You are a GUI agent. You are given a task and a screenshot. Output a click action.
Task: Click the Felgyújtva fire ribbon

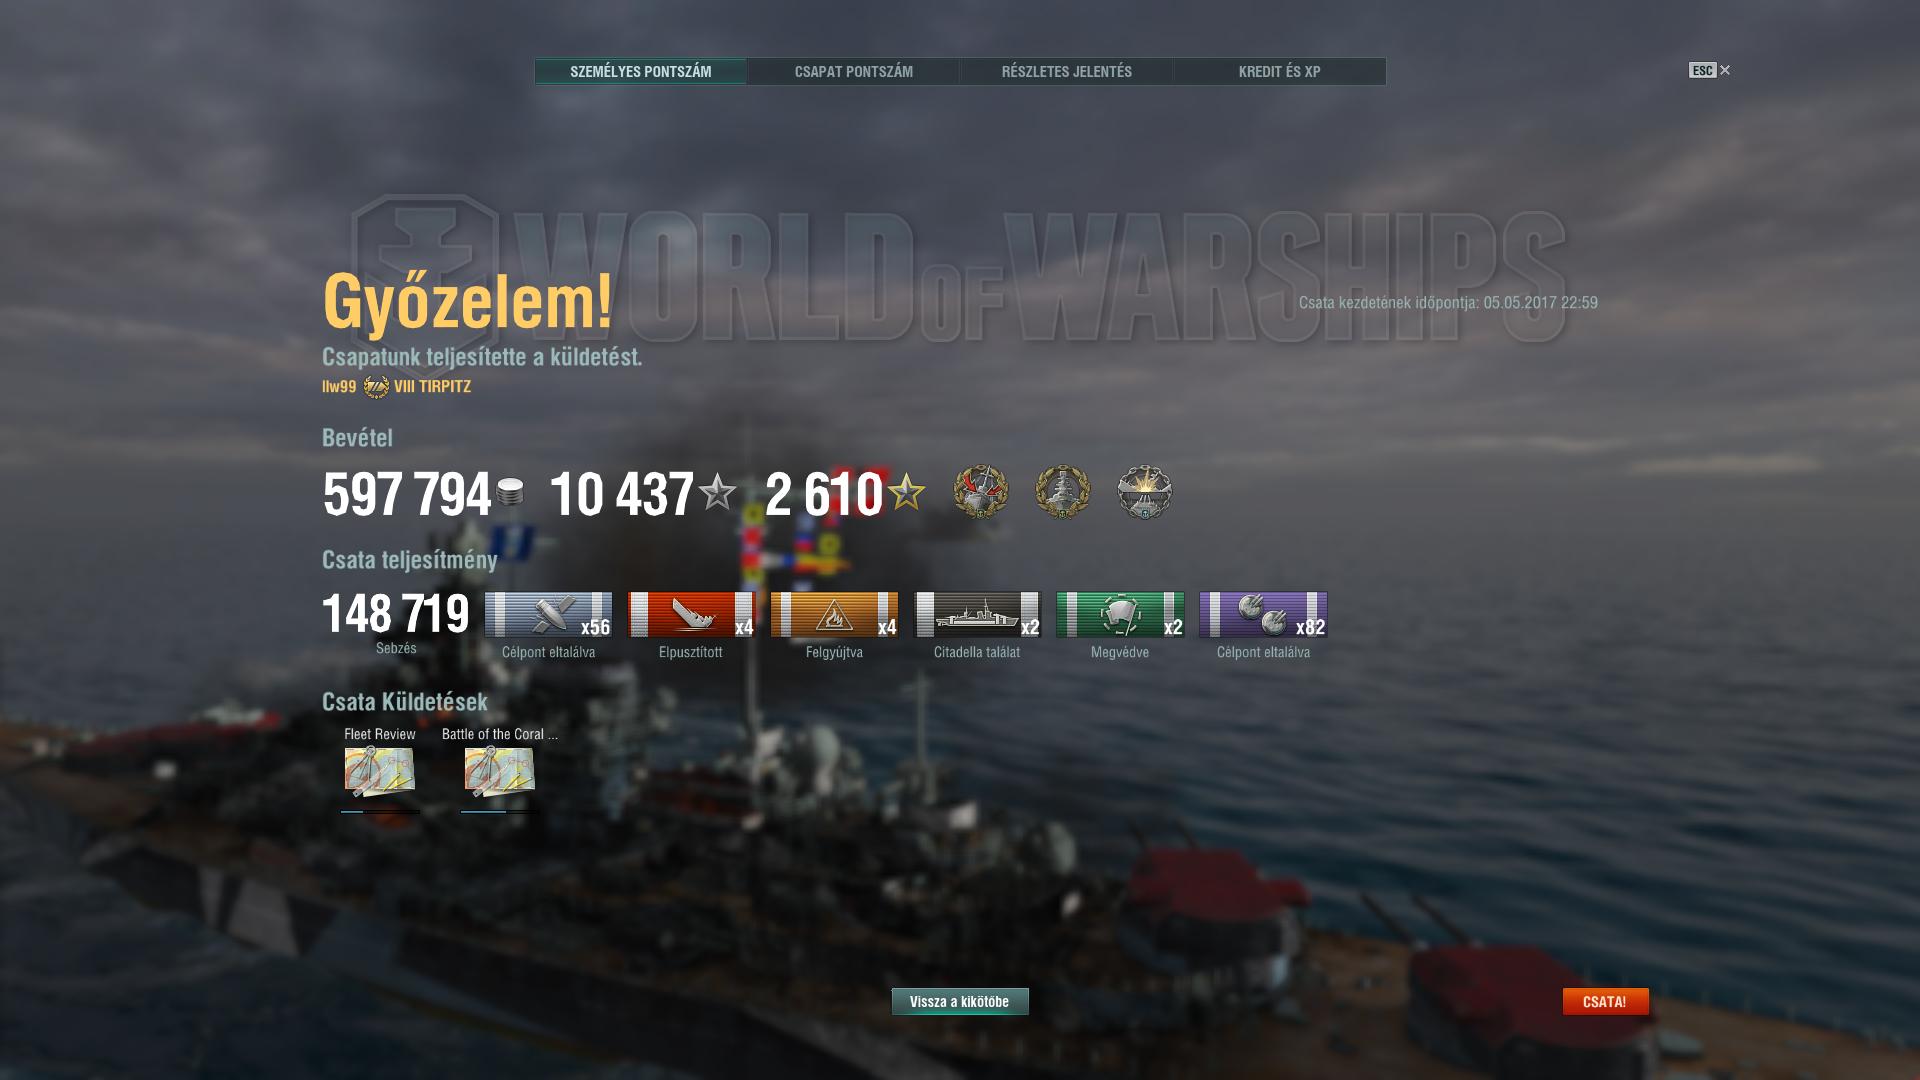pyautogui.click(x=834, y=614)
